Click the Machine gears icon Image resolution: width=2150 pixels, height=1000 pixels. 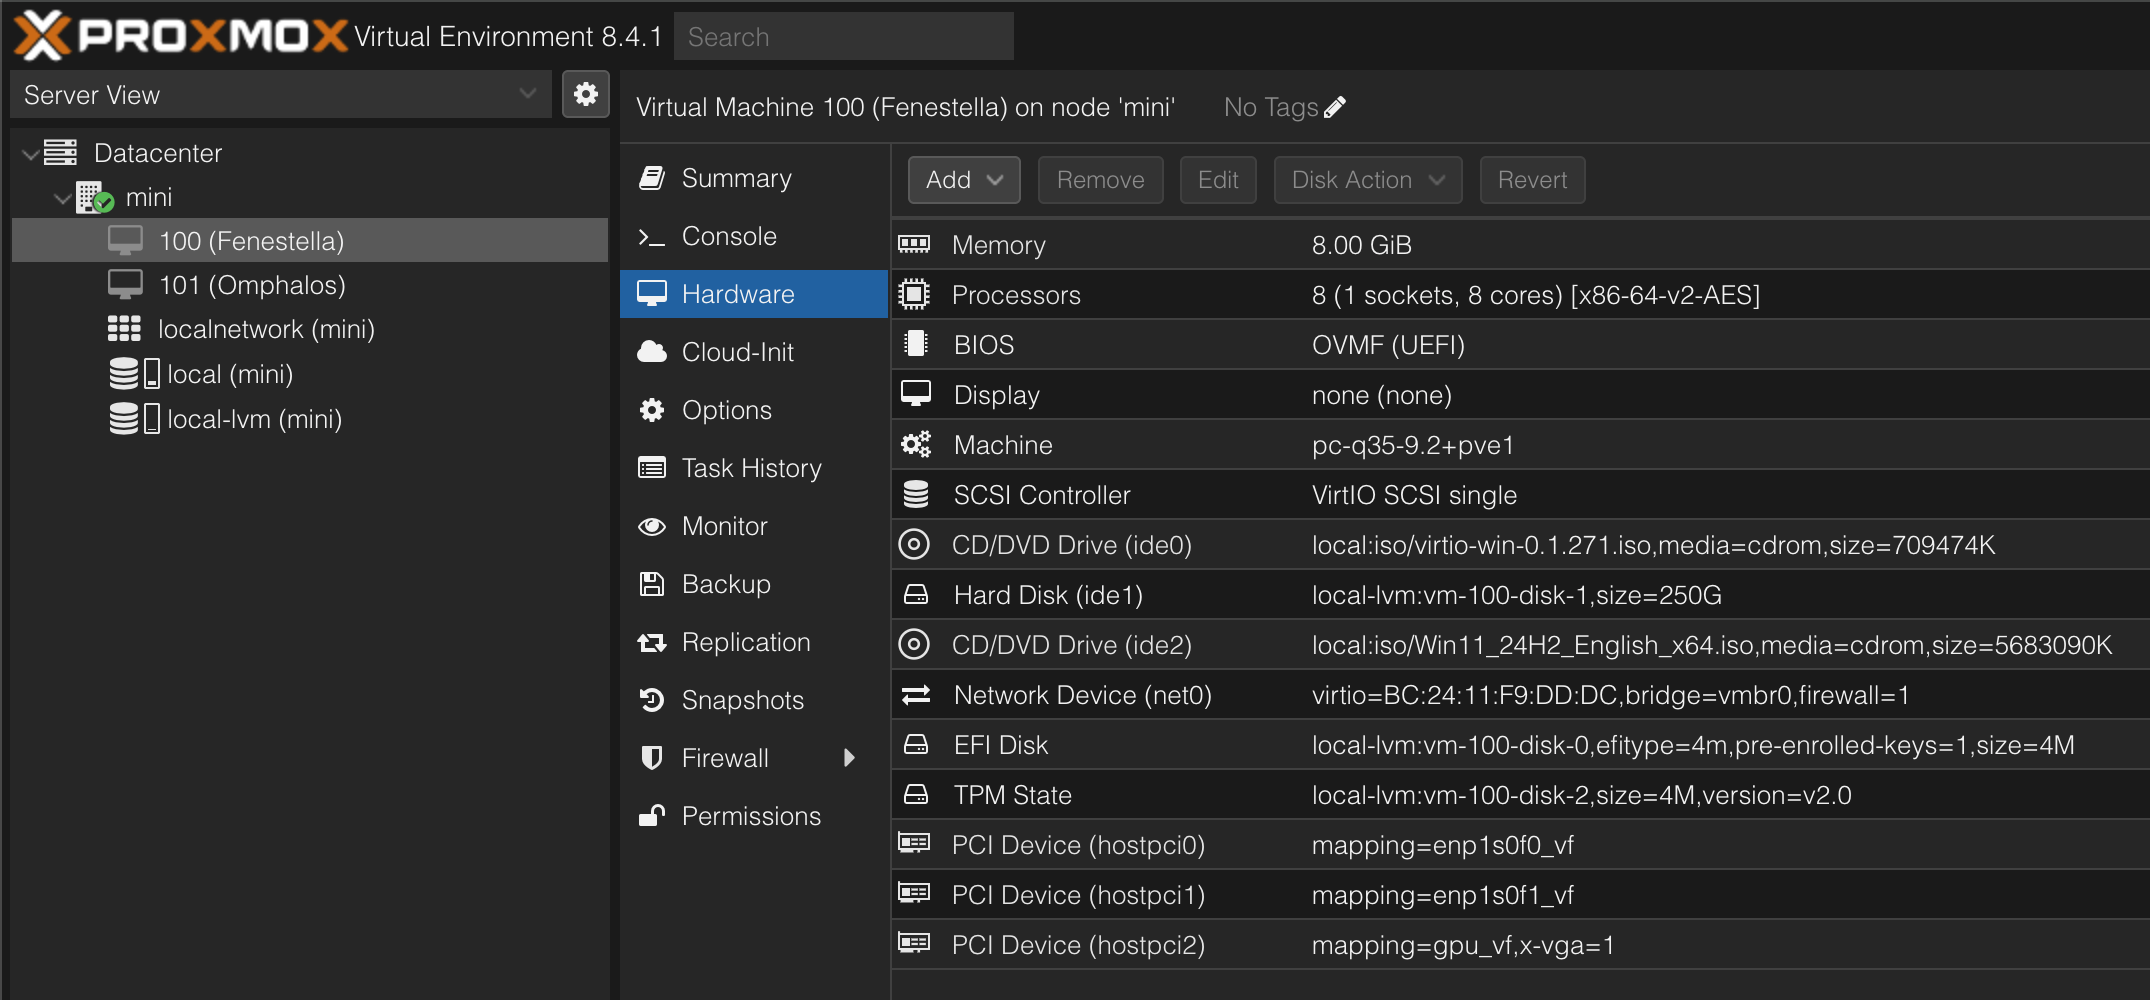pos(915,444)
